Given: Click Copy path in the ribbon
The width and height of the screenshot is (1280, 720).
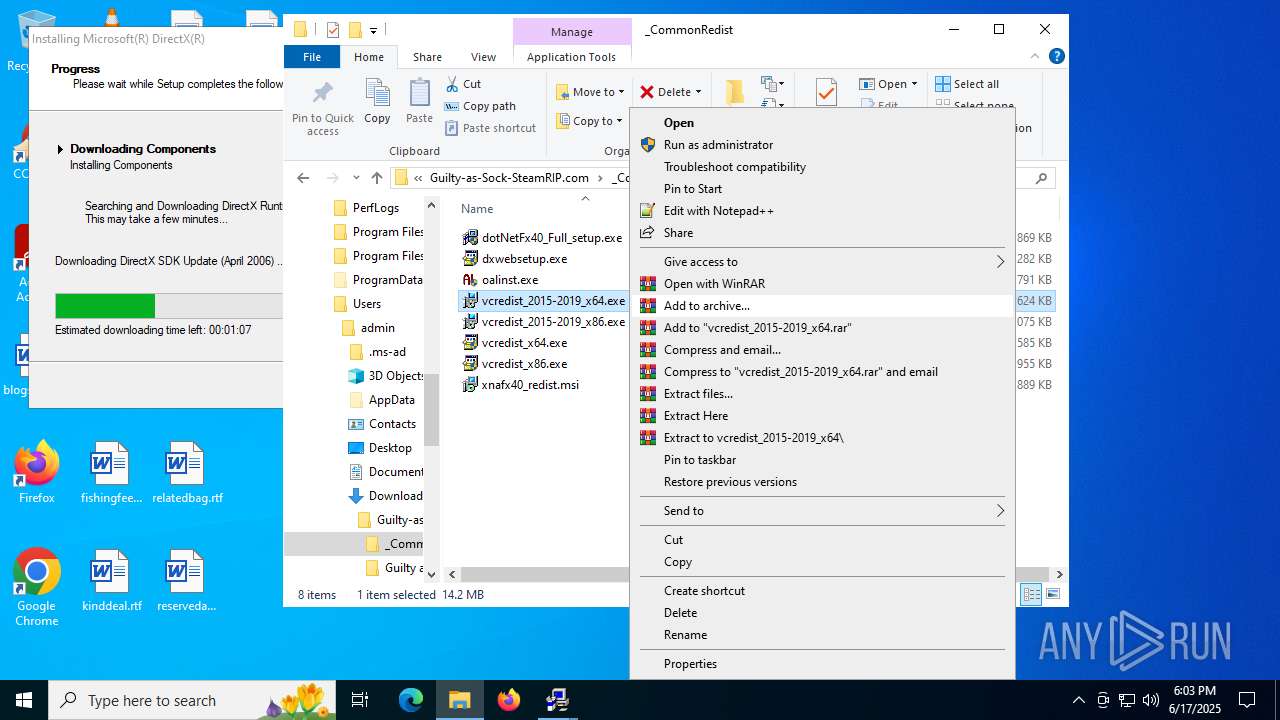Looking at the screenshot, I should 480,106.
